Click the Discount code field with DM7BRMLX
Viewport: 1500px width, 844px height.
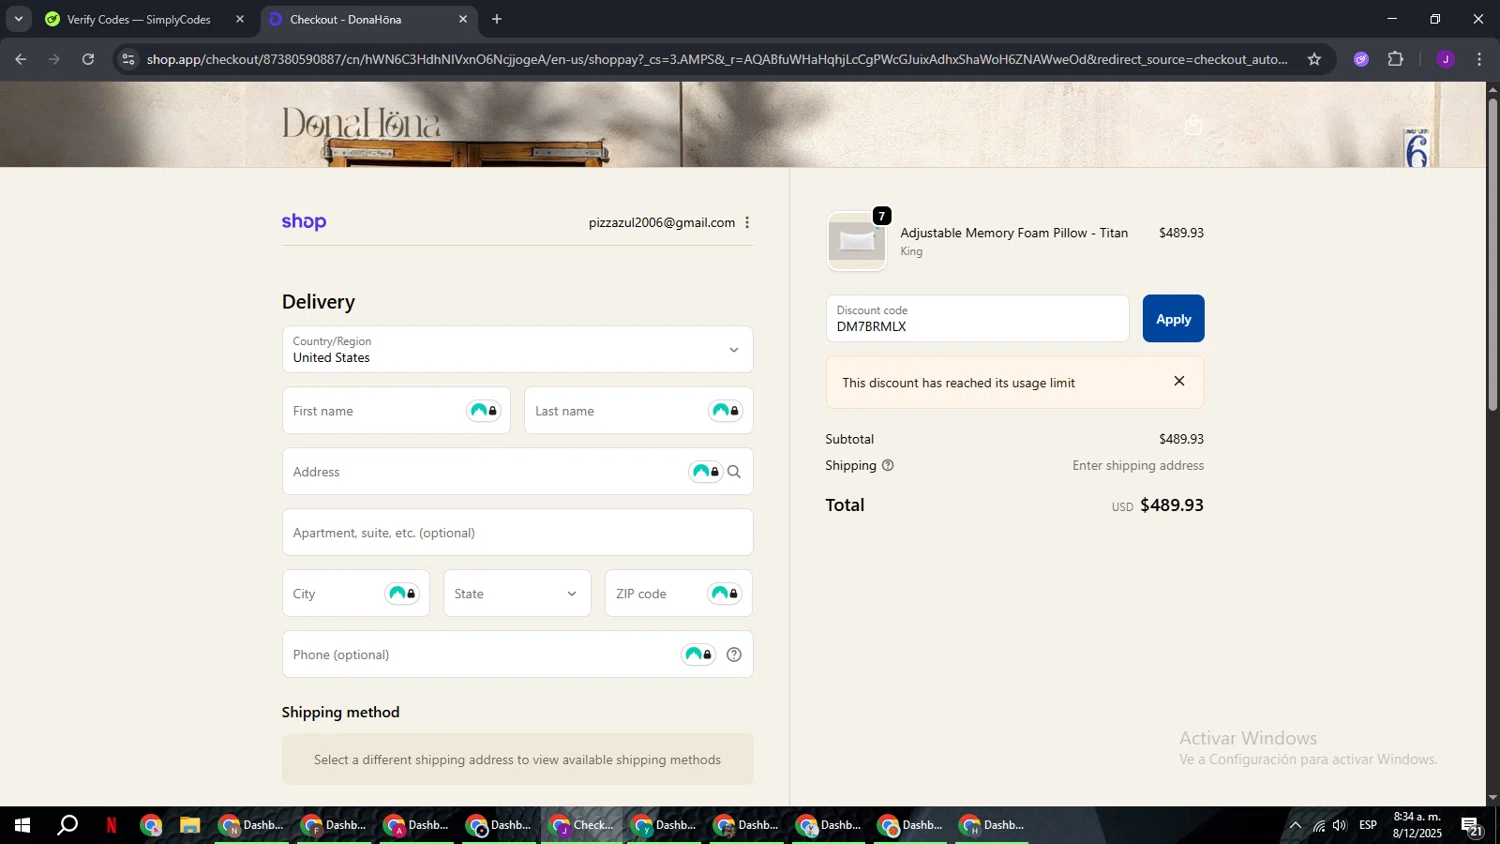(x=977, y=319)
